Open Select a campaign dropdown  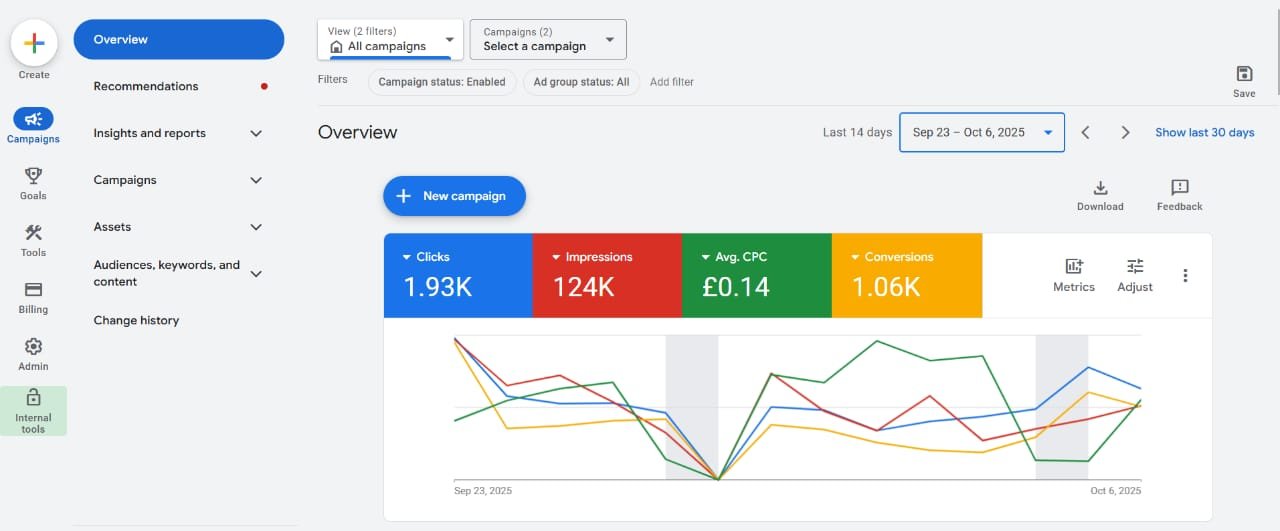548,40
